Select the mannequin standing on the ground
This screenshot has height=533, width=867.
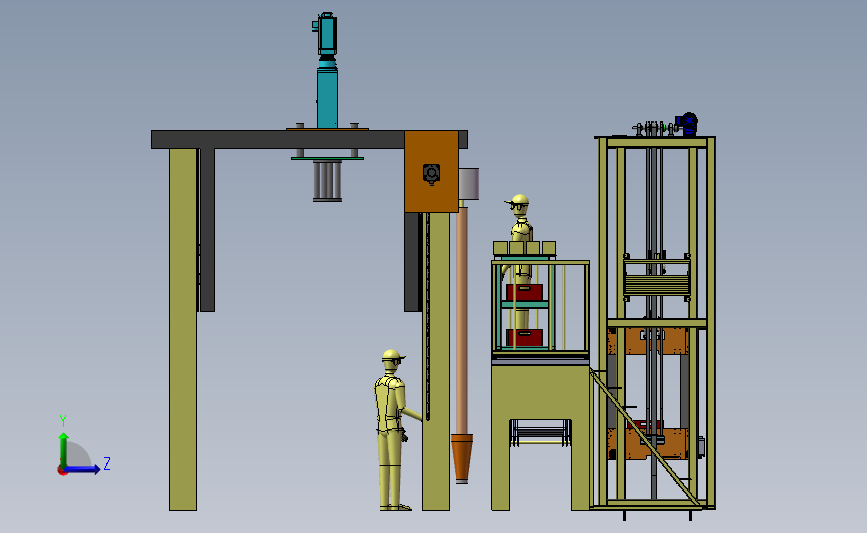393,430
